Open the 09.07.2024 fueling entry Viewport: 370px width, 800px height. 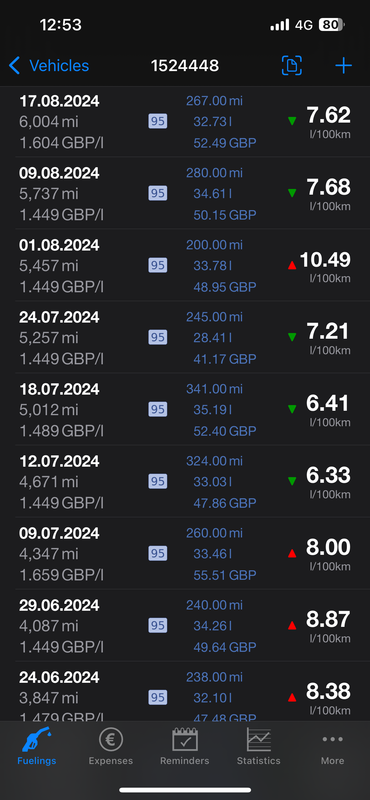tap(185, 554)
